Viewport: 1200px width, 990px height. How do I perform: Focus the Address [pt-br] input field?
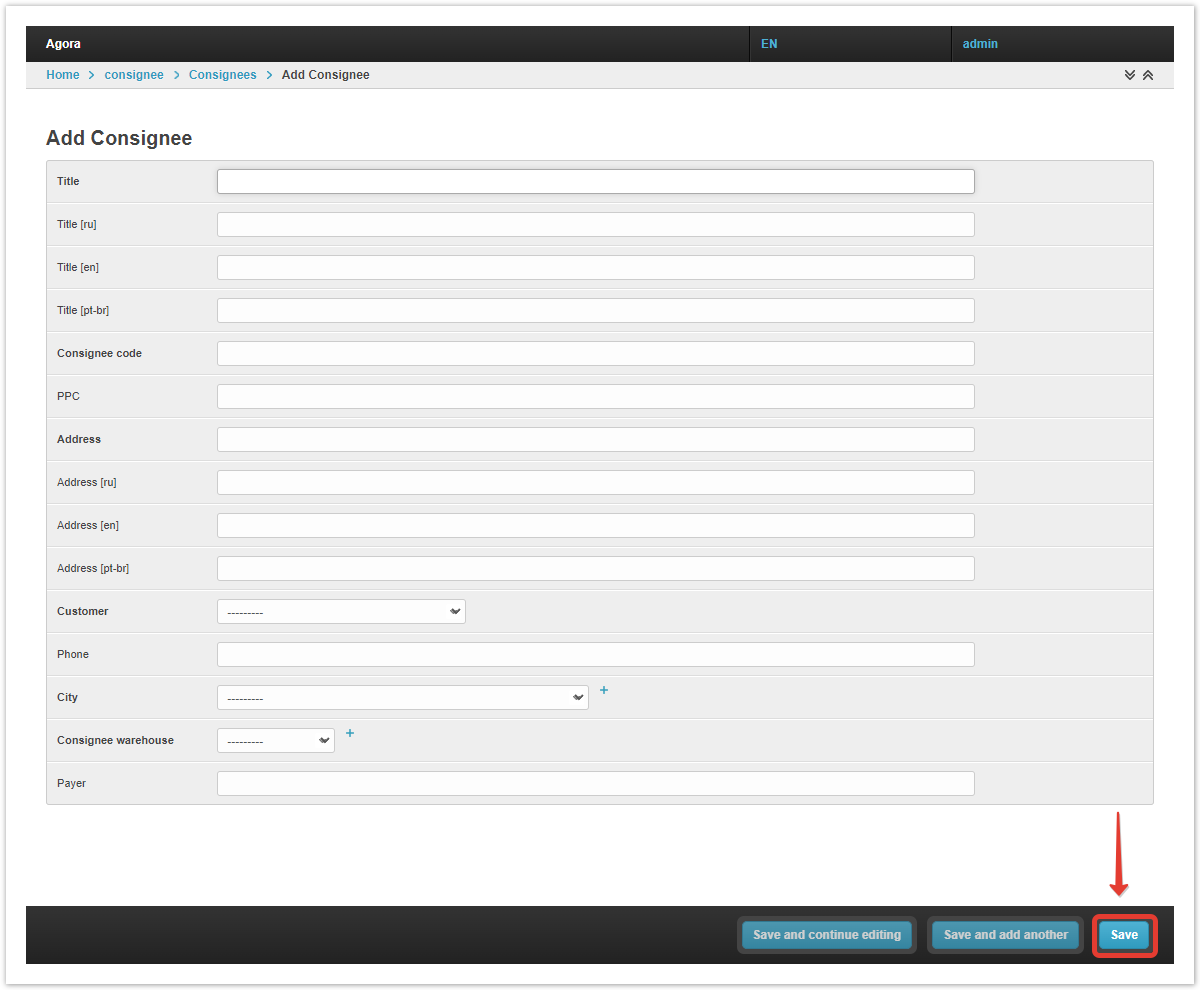click(596, 568)
